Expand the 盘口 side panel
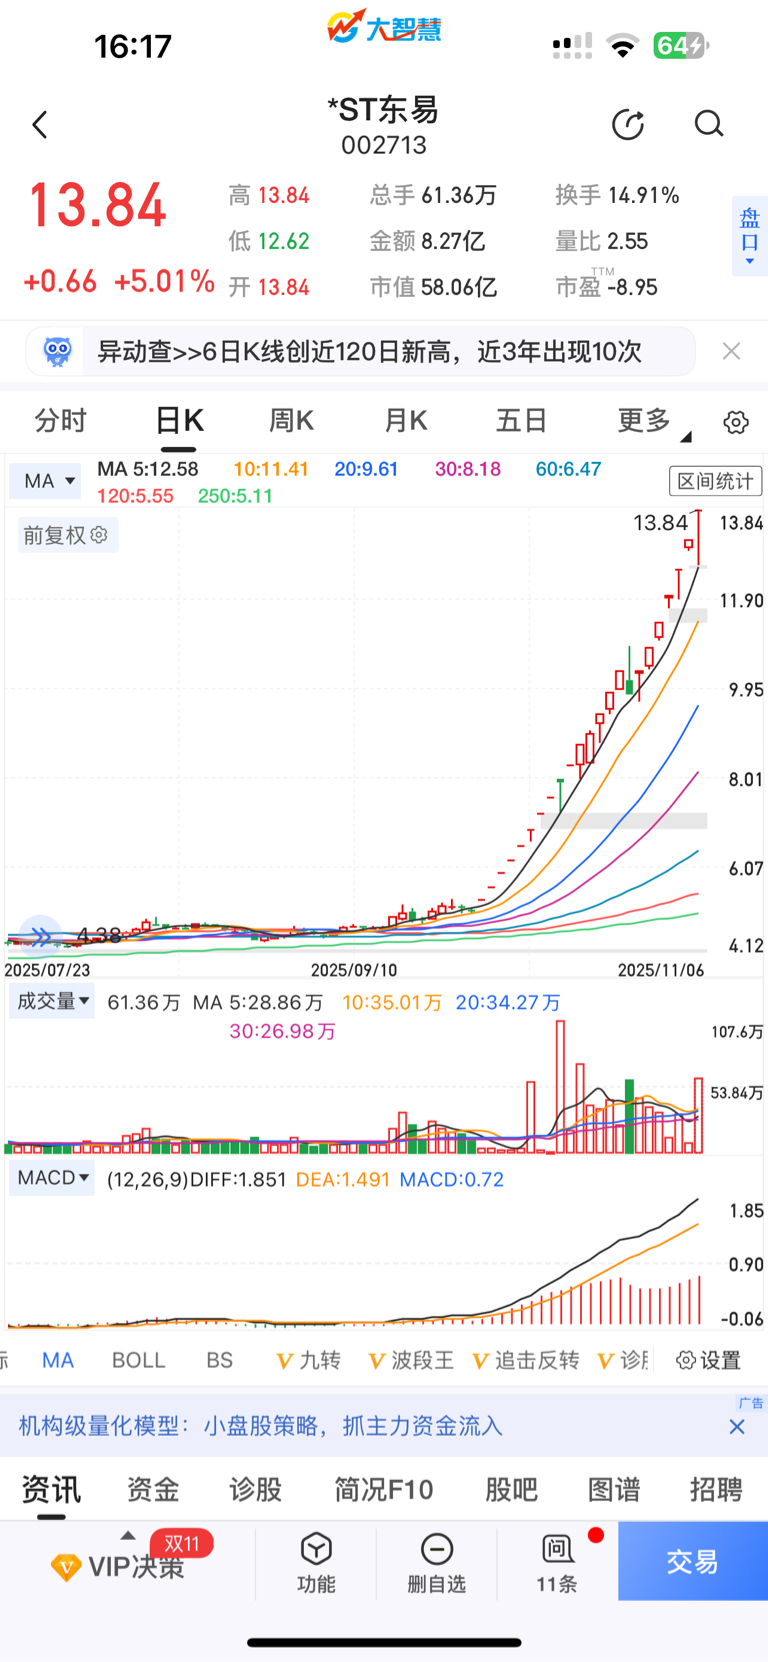The width and height of the screenshot is (768, 1662). point(749,237)
